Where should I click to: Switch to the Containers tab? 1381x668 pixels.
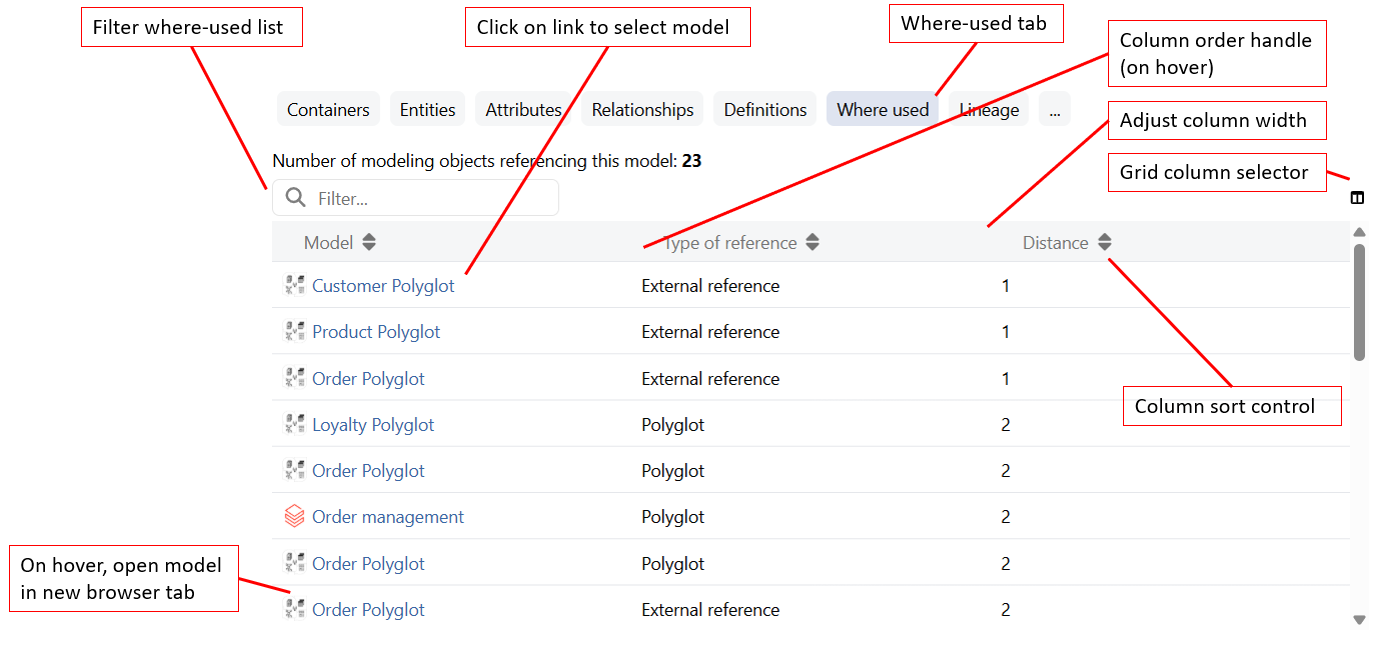click(x=328, y=110)
